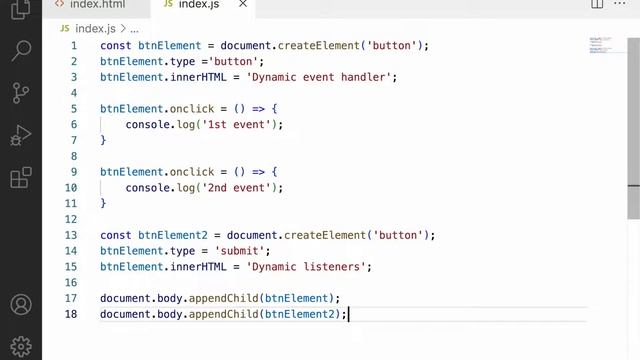Open Run and Debug view

(x=20, y=136)
